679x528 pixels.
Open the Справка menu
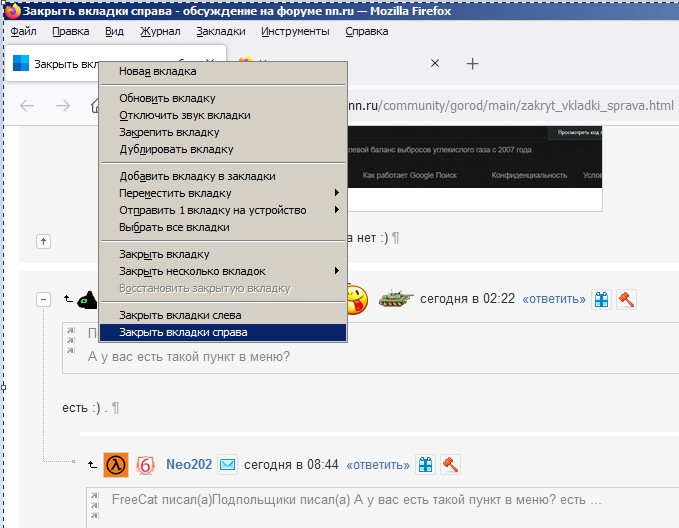point(367,31)
